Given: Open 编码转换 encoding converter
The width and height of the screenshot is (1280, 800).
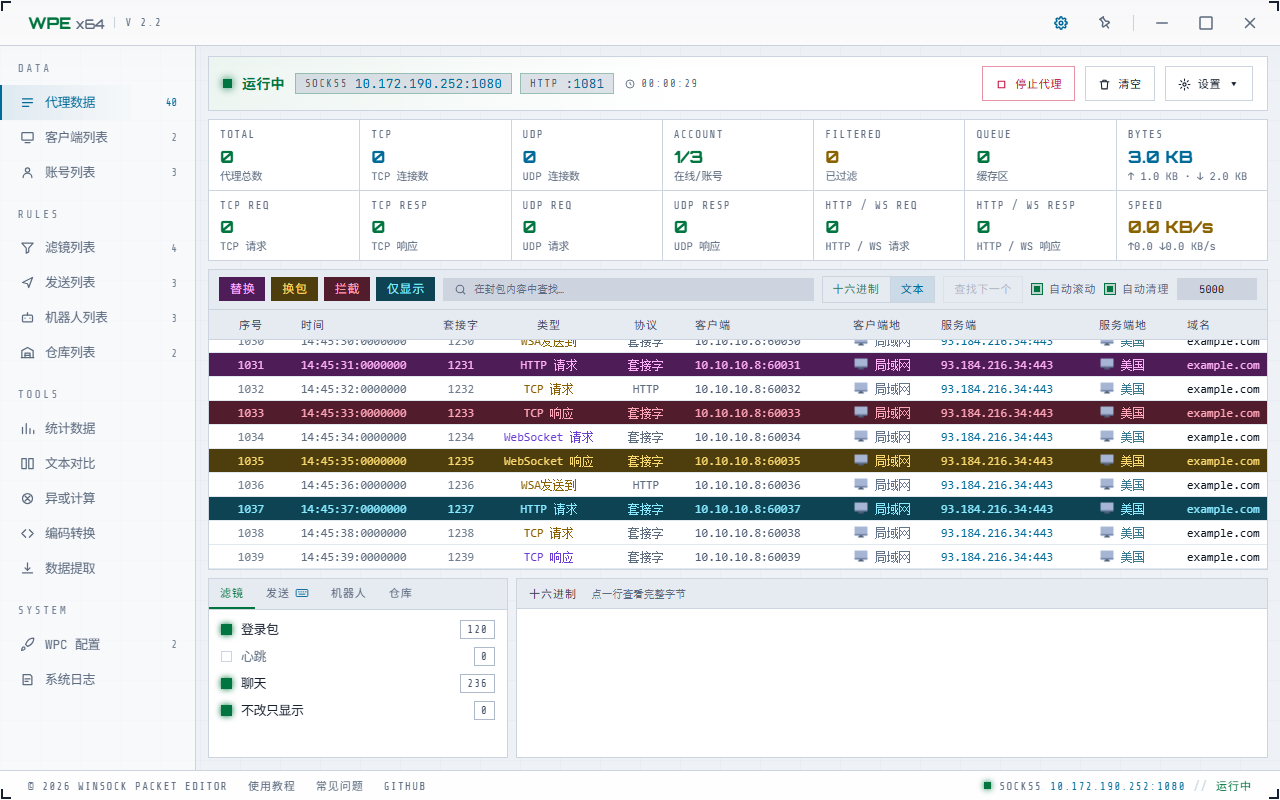Looking at the screenshot, I should tap(97, 533).
